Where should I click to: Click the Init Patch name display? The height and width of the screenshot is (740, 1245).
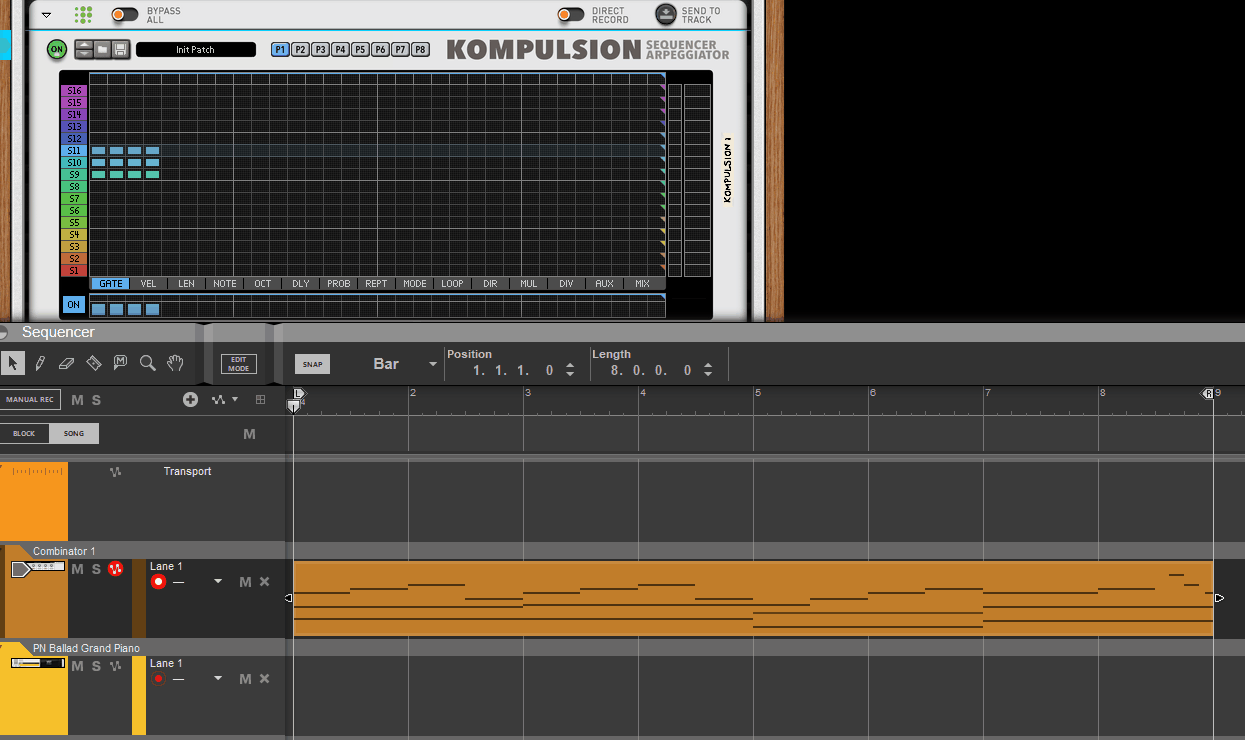coord(195,49)
